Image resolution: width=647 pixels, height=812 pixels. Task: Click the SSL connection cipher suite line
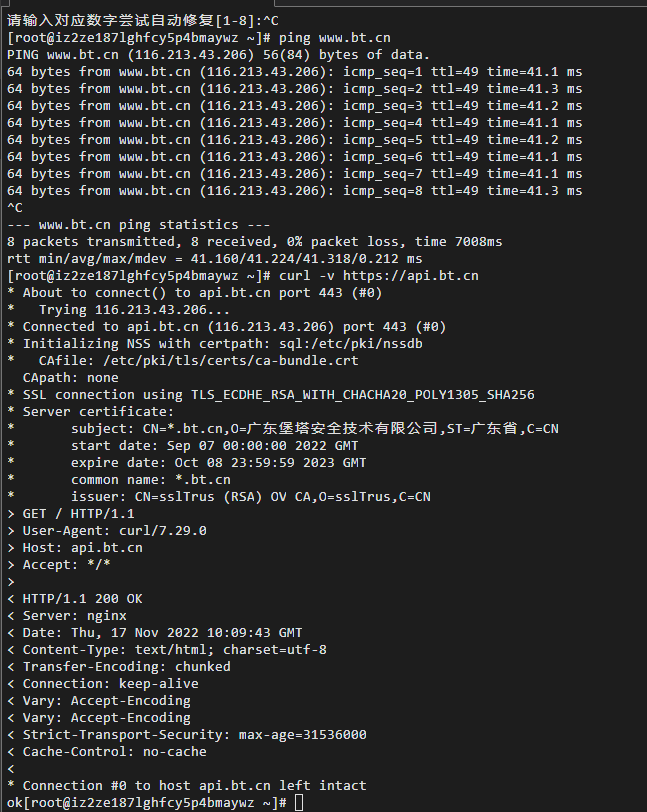pos(271,395)
